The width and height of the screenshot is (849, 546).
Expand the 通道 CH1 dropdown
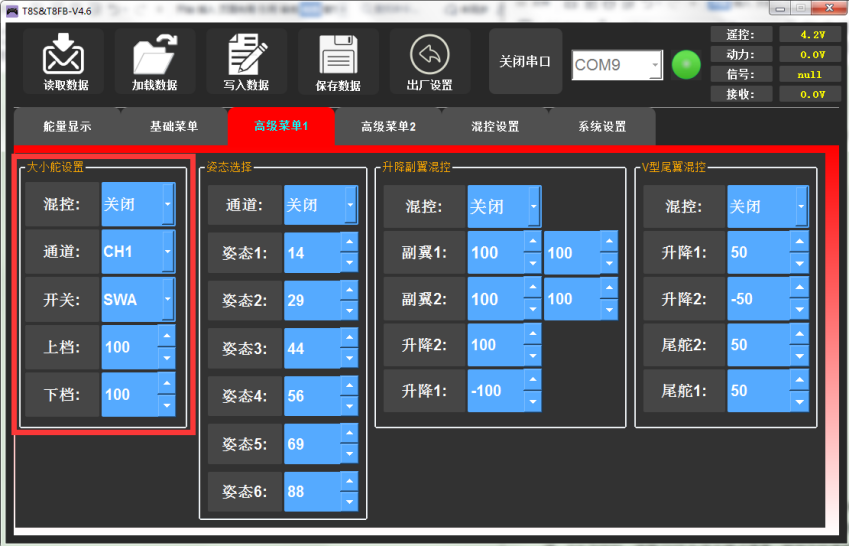tap(167, 252)
